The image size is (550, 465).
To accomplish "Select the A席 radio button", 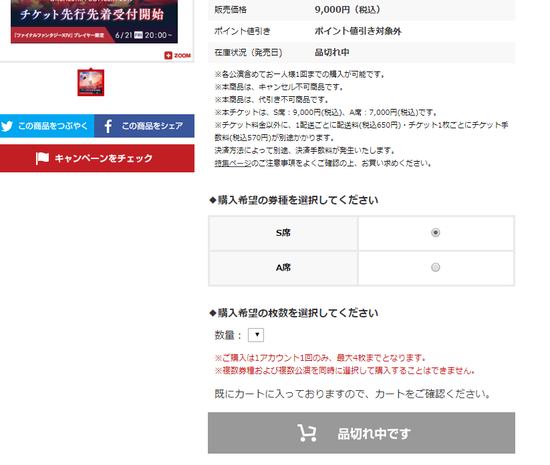I will (x=435, y=268).
